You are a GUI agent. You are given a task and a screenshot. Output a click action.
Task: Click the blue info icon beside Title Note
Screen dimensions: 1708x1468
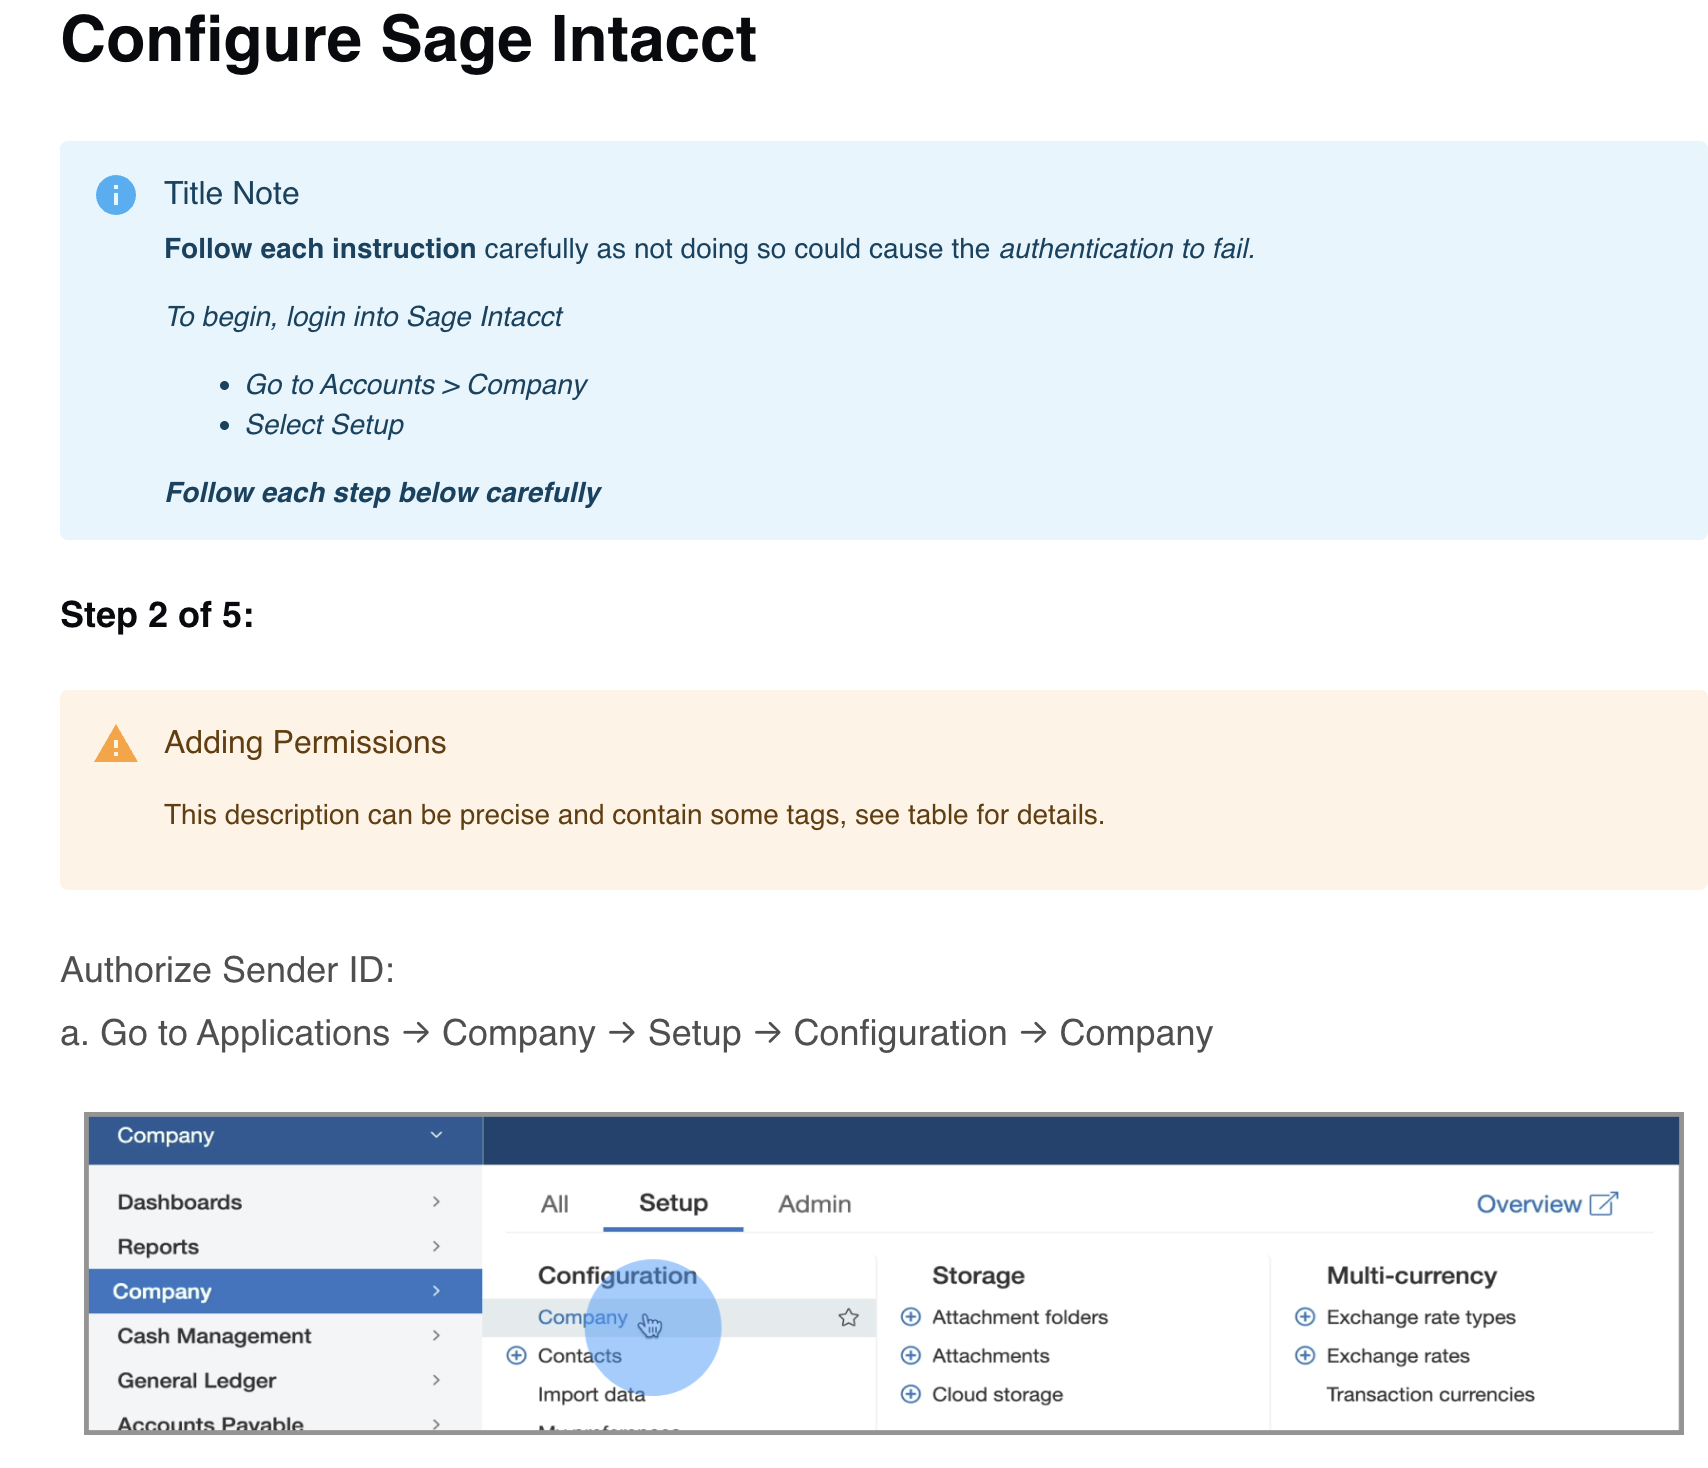pos(116,195)
